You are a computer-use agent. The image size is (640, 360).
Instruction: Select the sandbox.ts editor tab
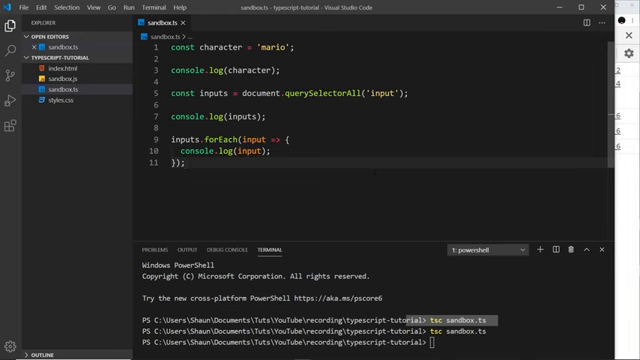162,23
